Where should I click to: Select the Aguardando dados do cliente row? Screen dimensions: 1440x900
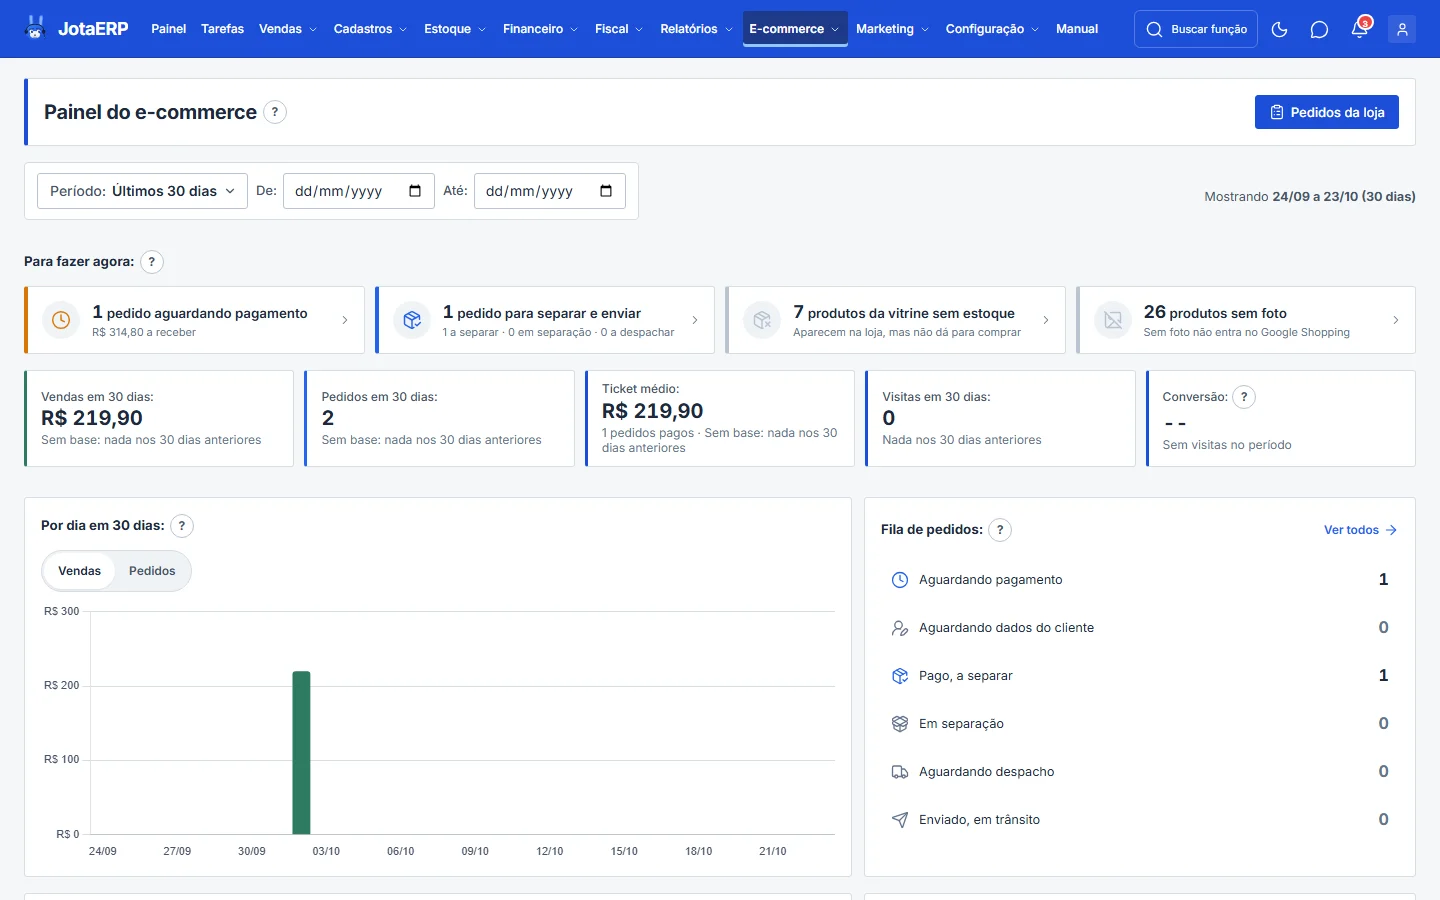point(1140,628)
